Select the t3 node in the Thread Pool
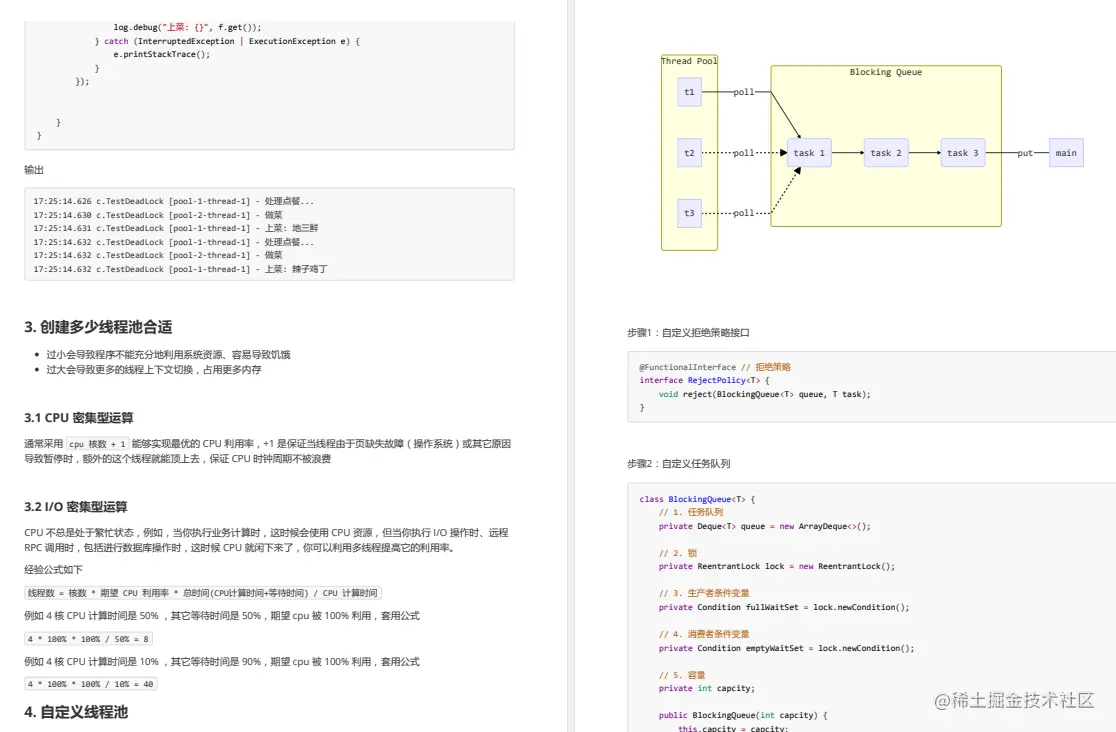 tap(689, 213)
